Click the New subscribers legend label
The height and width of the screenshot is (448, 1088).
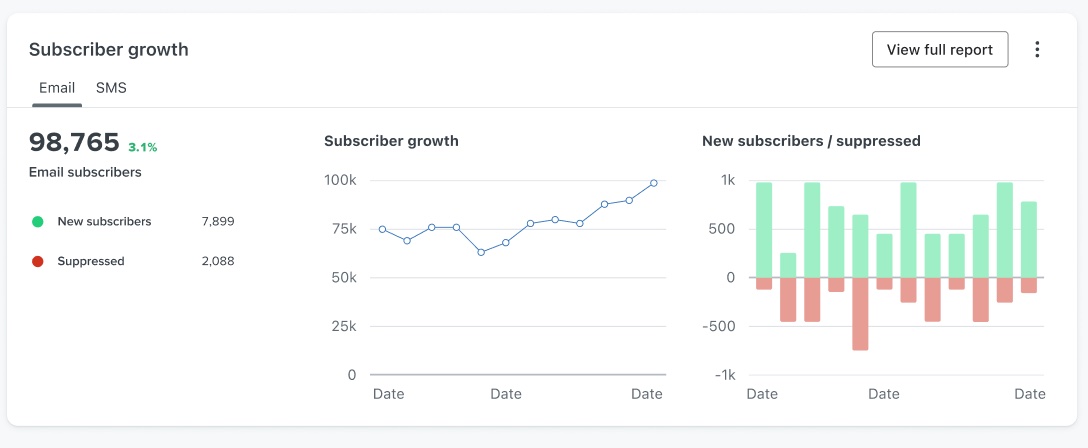coord(104,222)
